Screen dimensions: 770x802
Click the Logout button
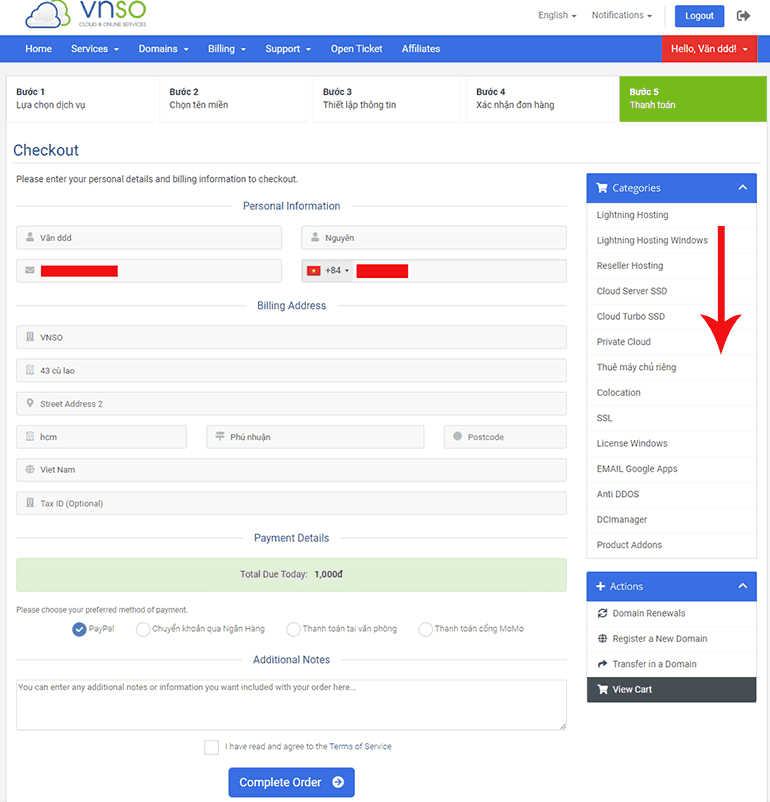point(699,16)
